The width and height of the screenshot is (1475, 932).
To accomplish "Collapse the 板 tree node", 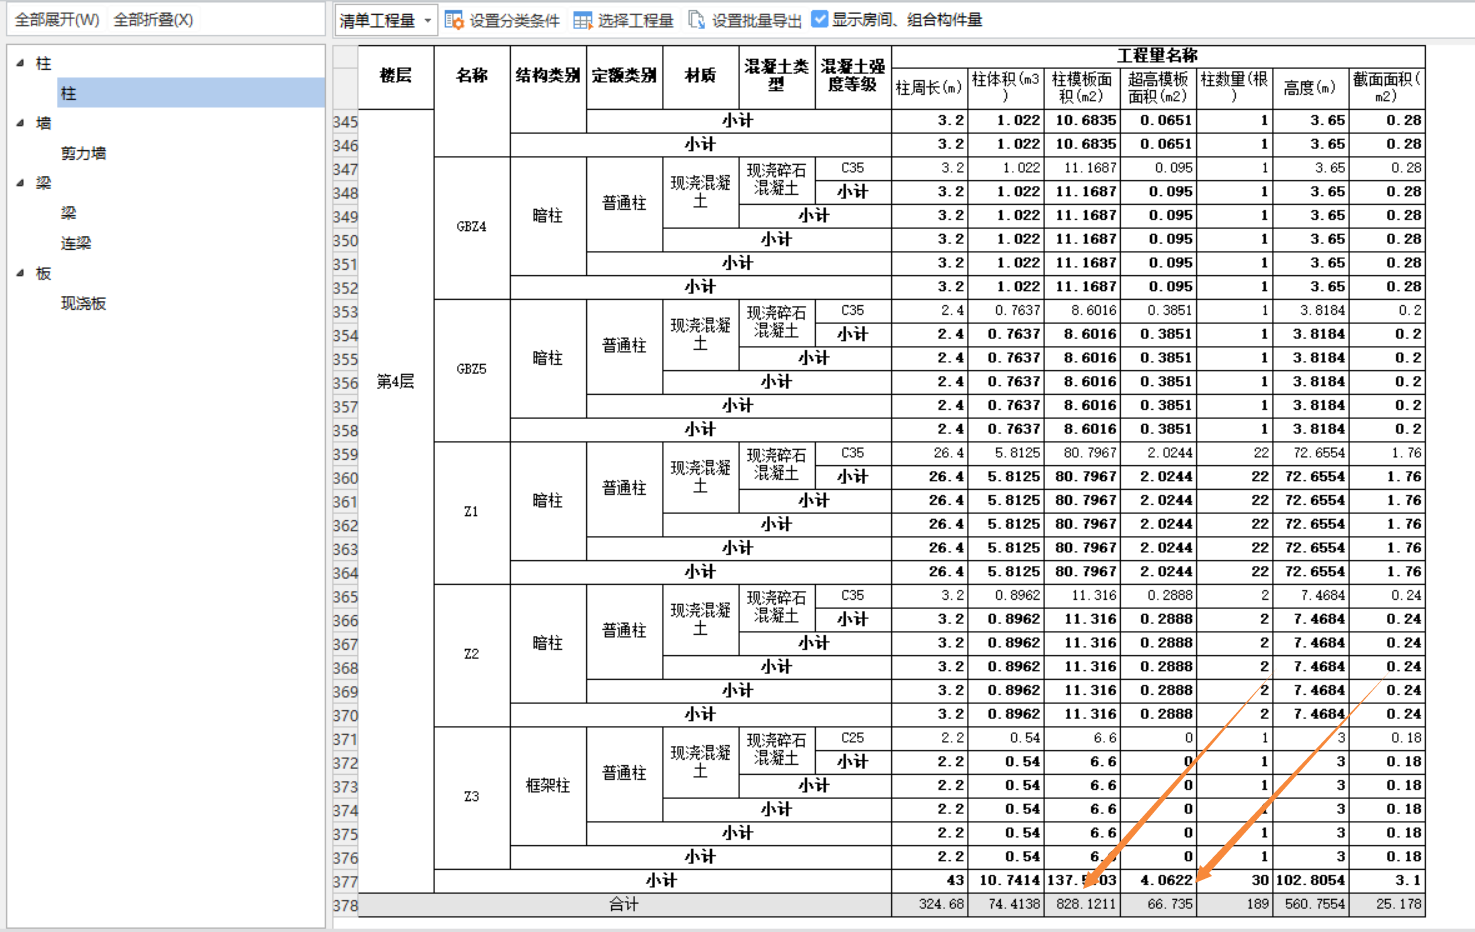I will tap(20, 273).
